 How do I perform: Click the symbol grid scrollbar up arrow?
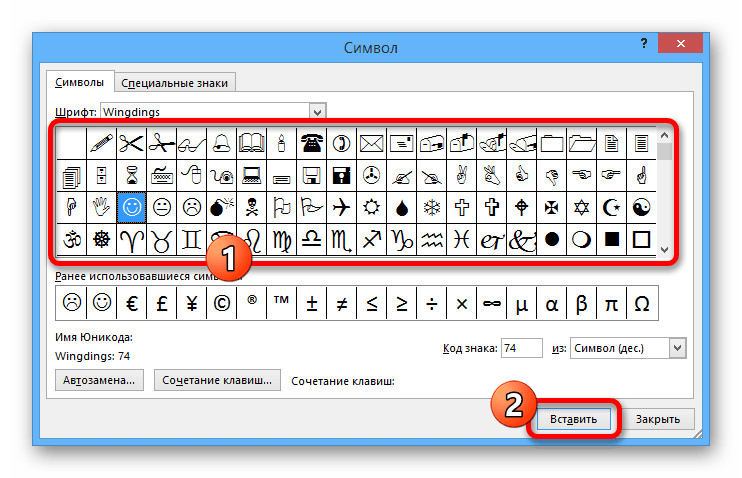[x=664, y=135]
